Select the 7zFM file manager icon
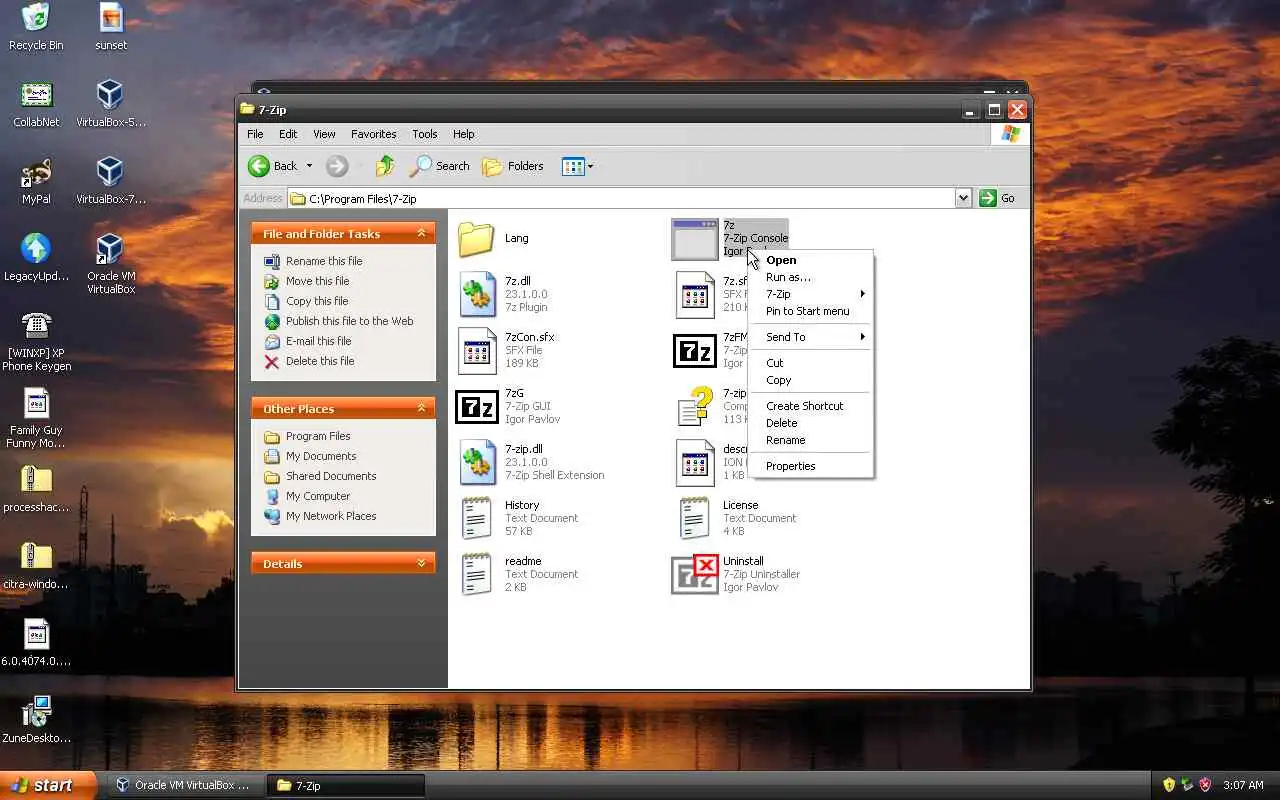Screen dimensions: 1280x800 point(695,351)
